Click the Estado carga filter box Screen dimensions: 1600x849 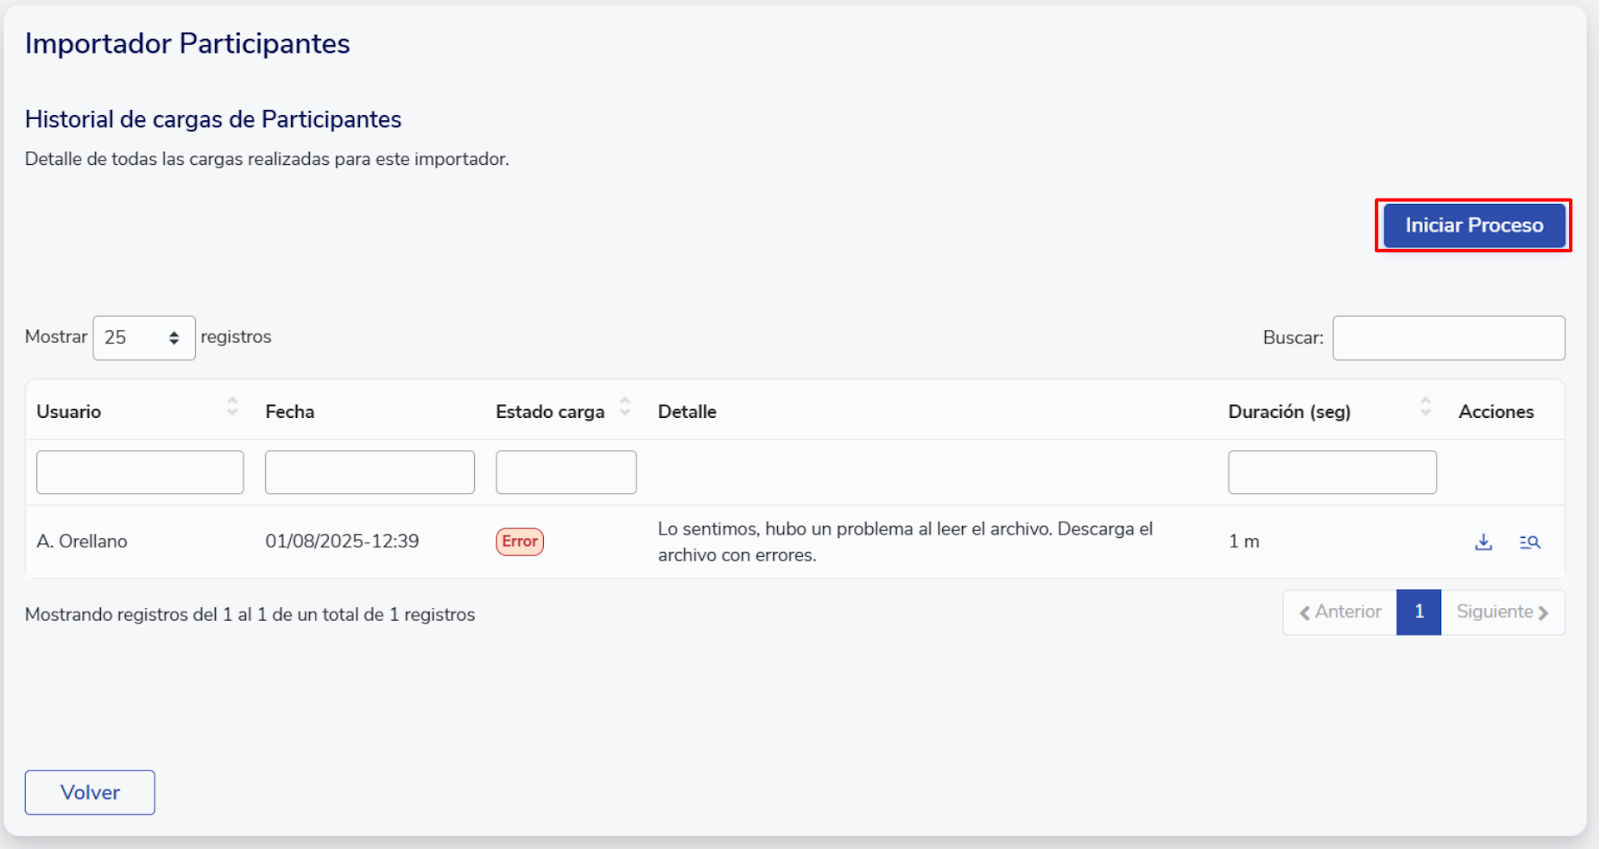[566, 472]
